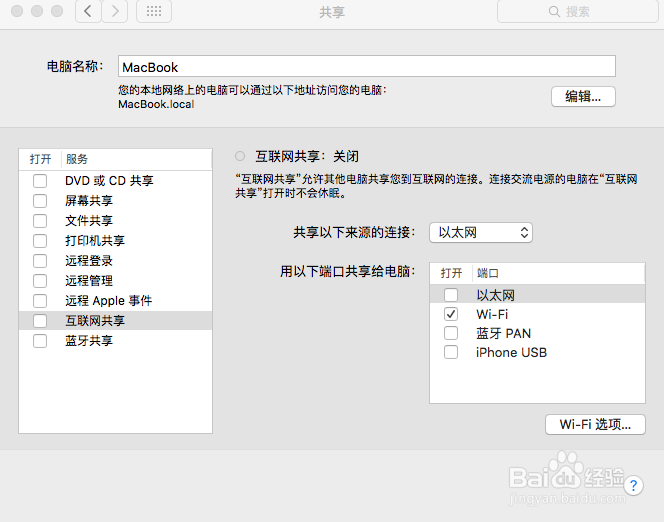Screen dimensions: 664x522
Task: Select 远程管理 service row
Action: (x=115, y=281)
